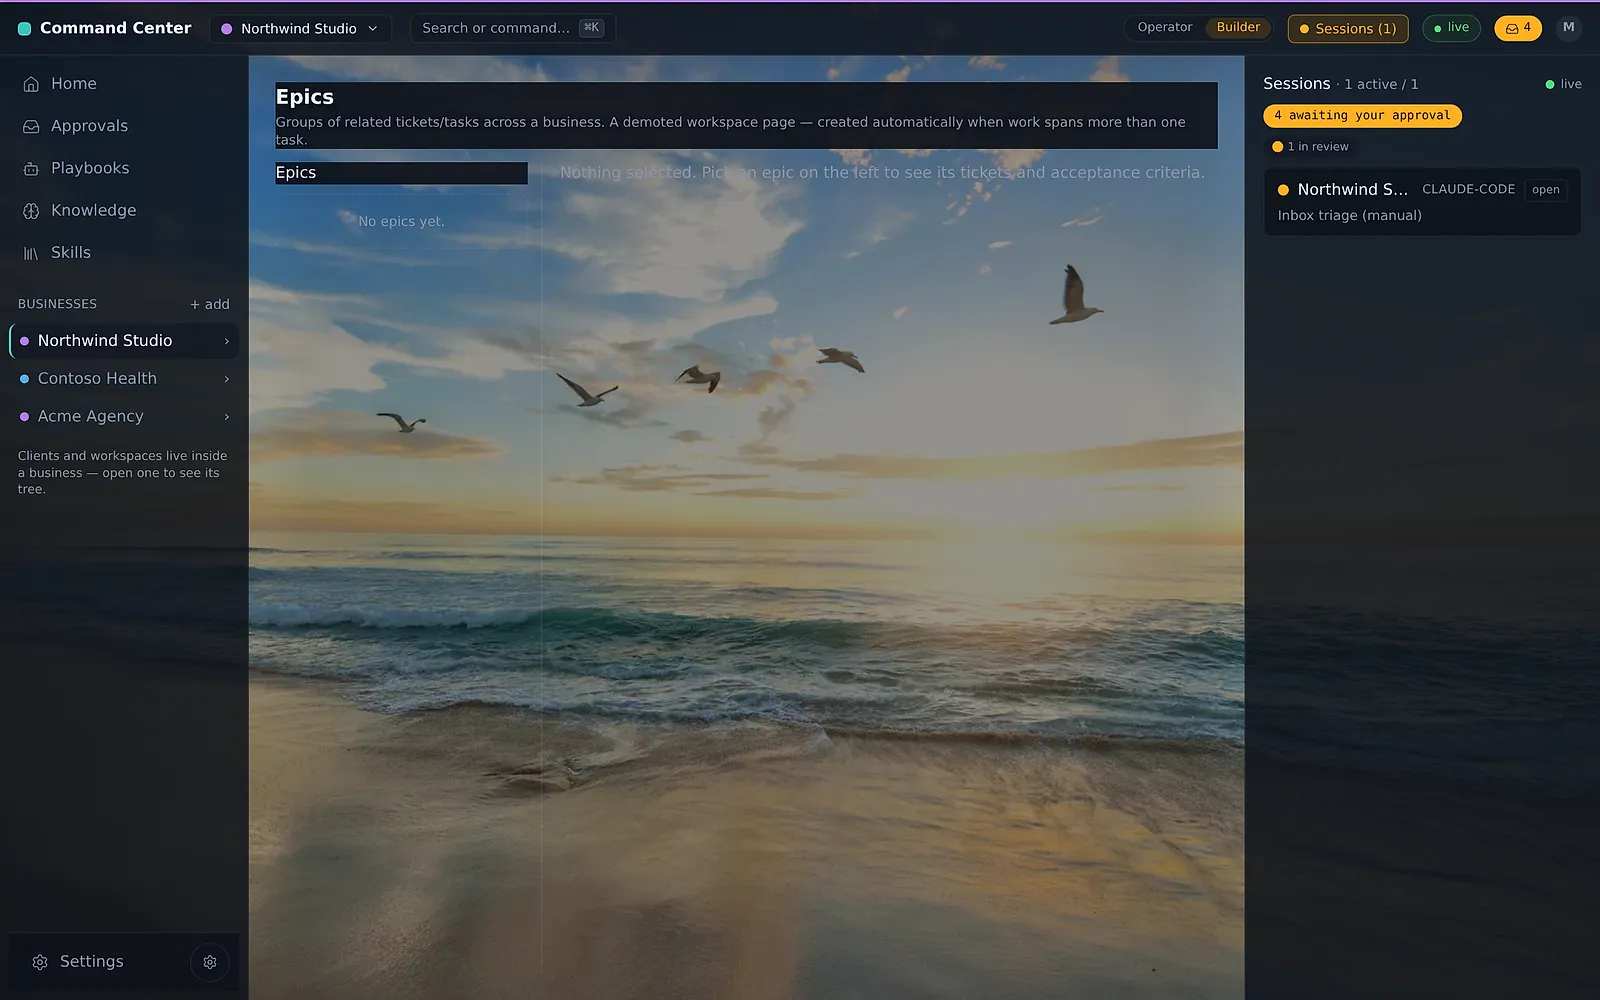Screen dimensions: 1600x1000
Task: Open the Knowledge brain icon
Action: tap(31, 210)
